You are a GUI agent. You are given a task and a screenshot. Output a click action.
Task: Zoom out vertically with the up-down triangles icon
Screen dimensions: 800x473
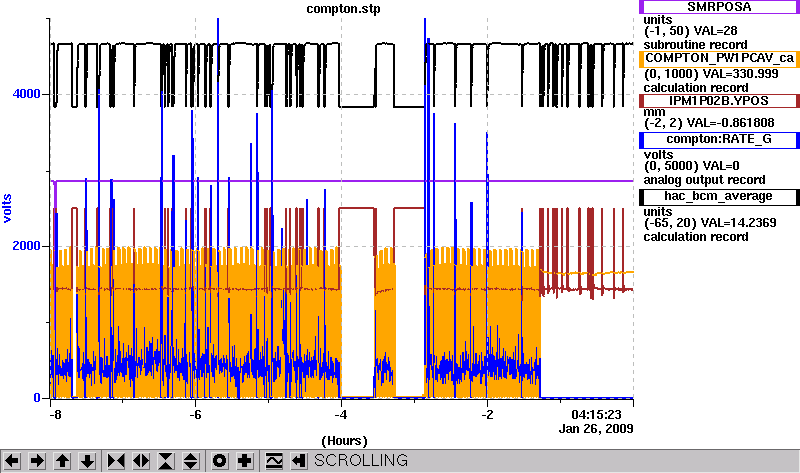[191, 461]
